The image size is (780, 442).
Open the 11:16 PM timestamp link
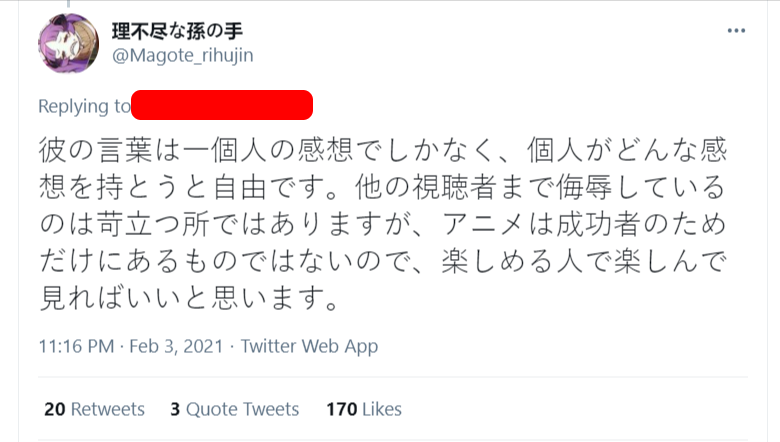coord(77,347)
